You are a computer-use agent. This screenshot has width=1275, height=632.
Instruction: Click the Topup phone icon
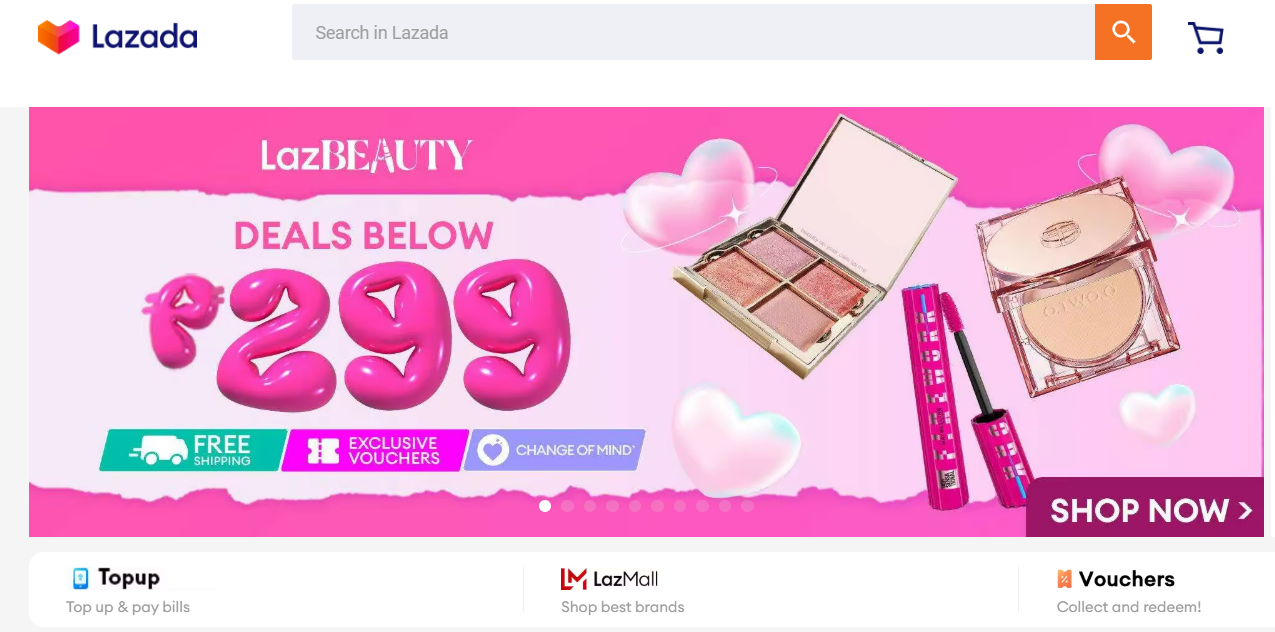pyautogui.click(x=81, y=578)
